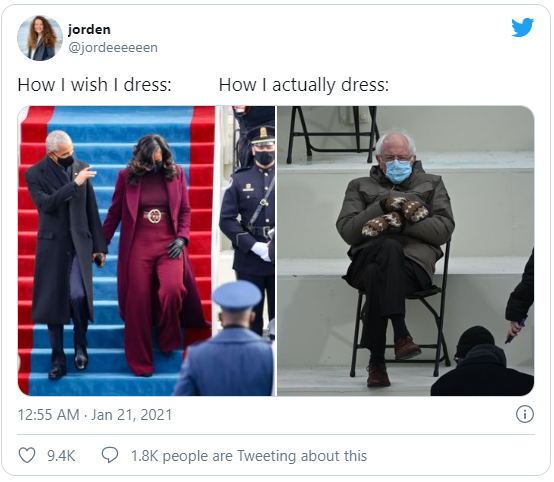
Task: Click the Twitter bird logo
Action: click(x=523, y=27)
